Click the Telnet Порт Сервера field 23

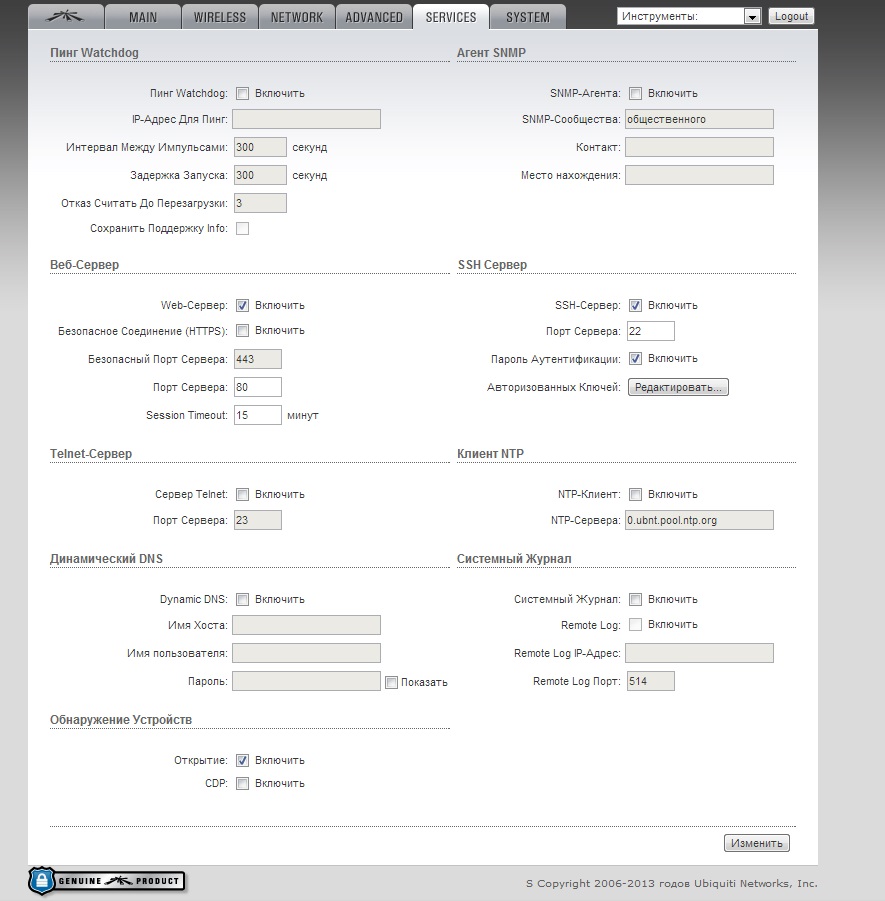257,520
